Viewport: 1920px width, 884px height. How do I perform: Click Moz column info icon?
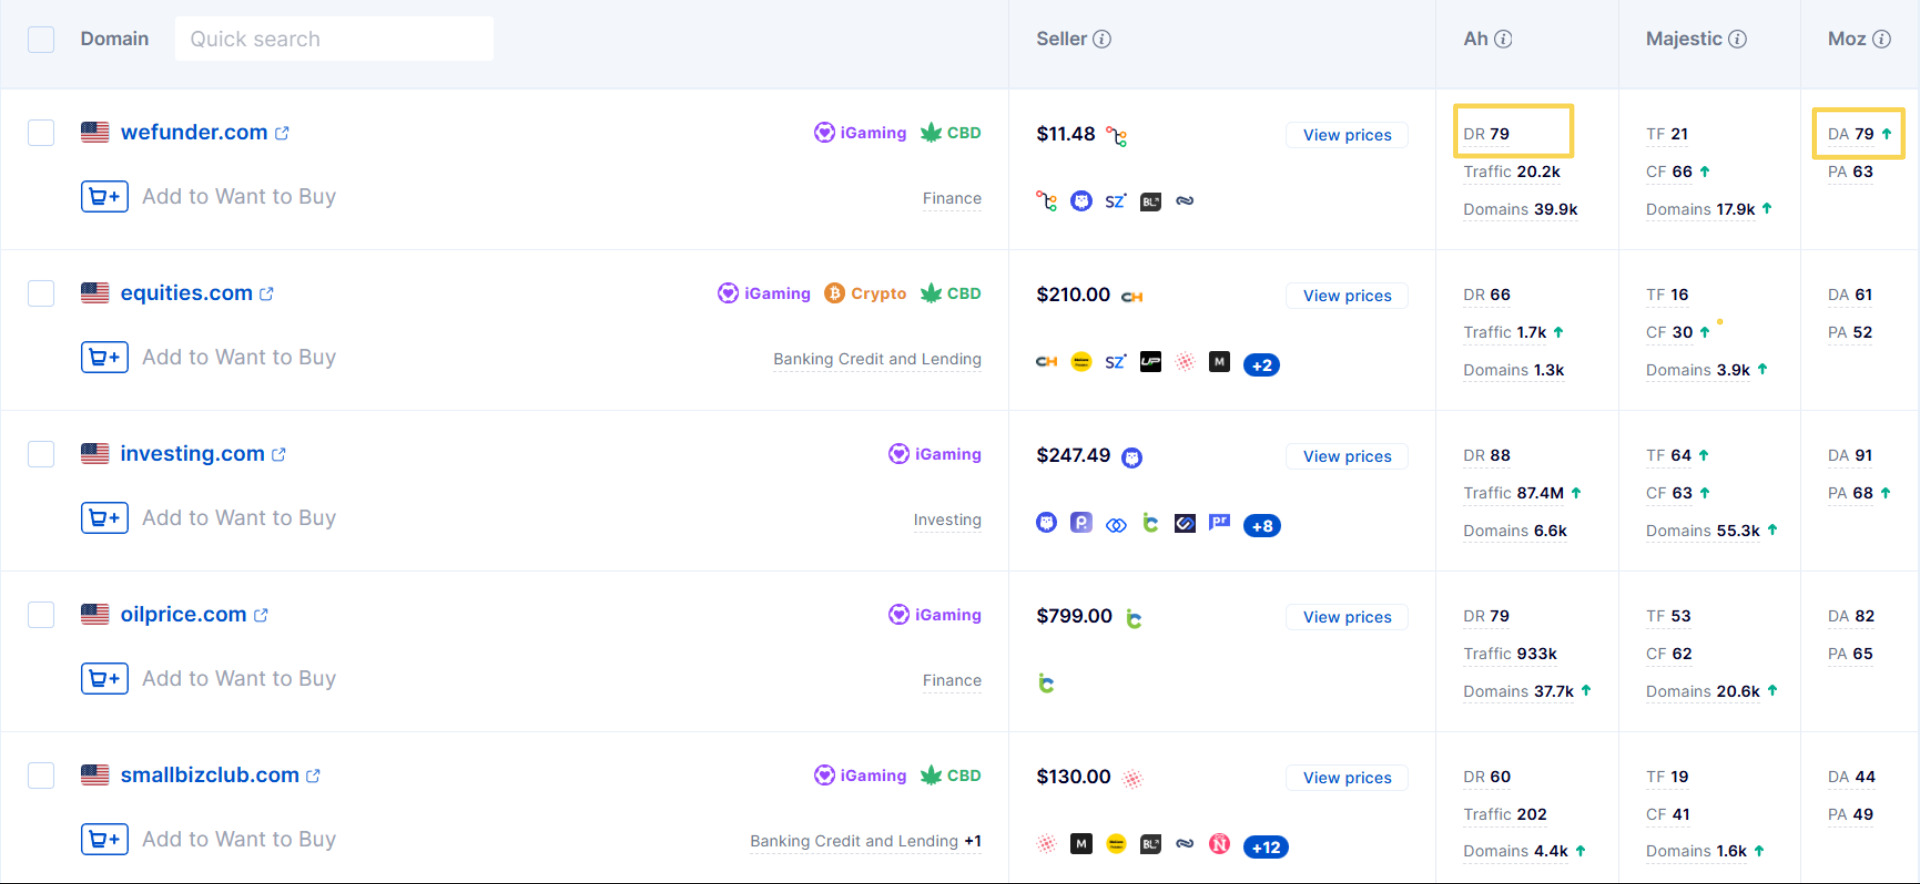(x=1882, y=39)
